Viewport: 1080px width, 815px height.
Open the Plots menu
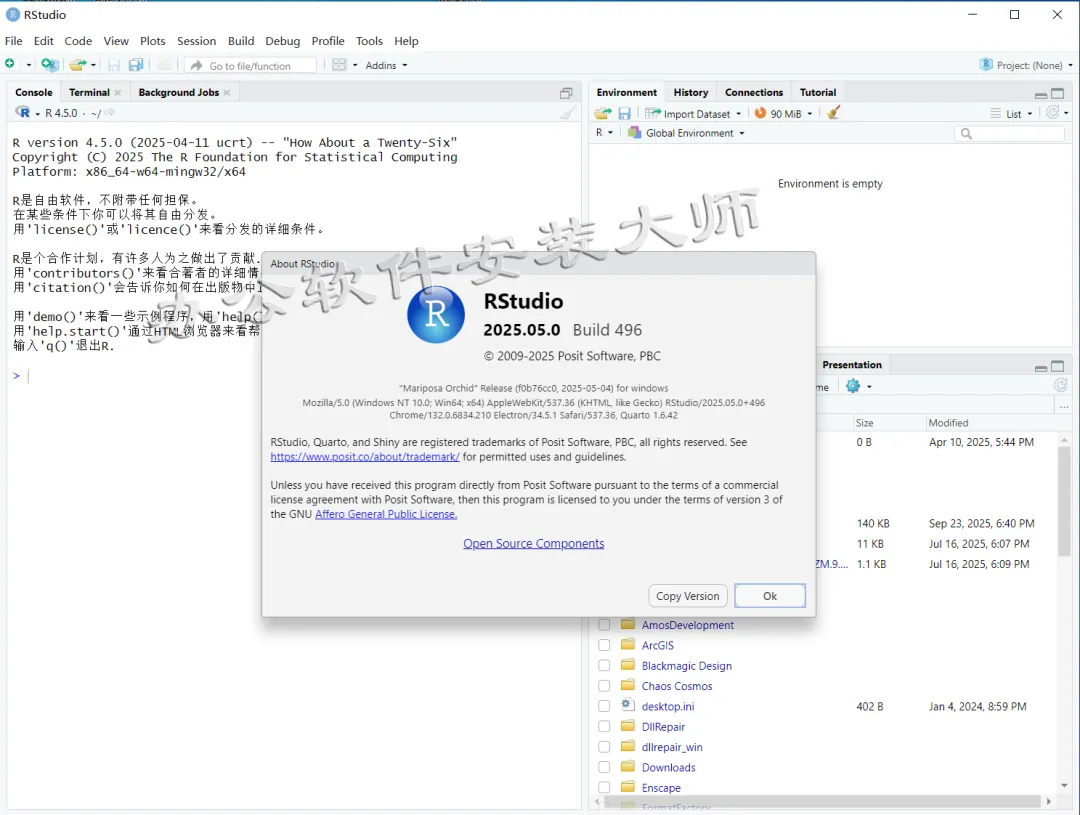click(153, 41)
